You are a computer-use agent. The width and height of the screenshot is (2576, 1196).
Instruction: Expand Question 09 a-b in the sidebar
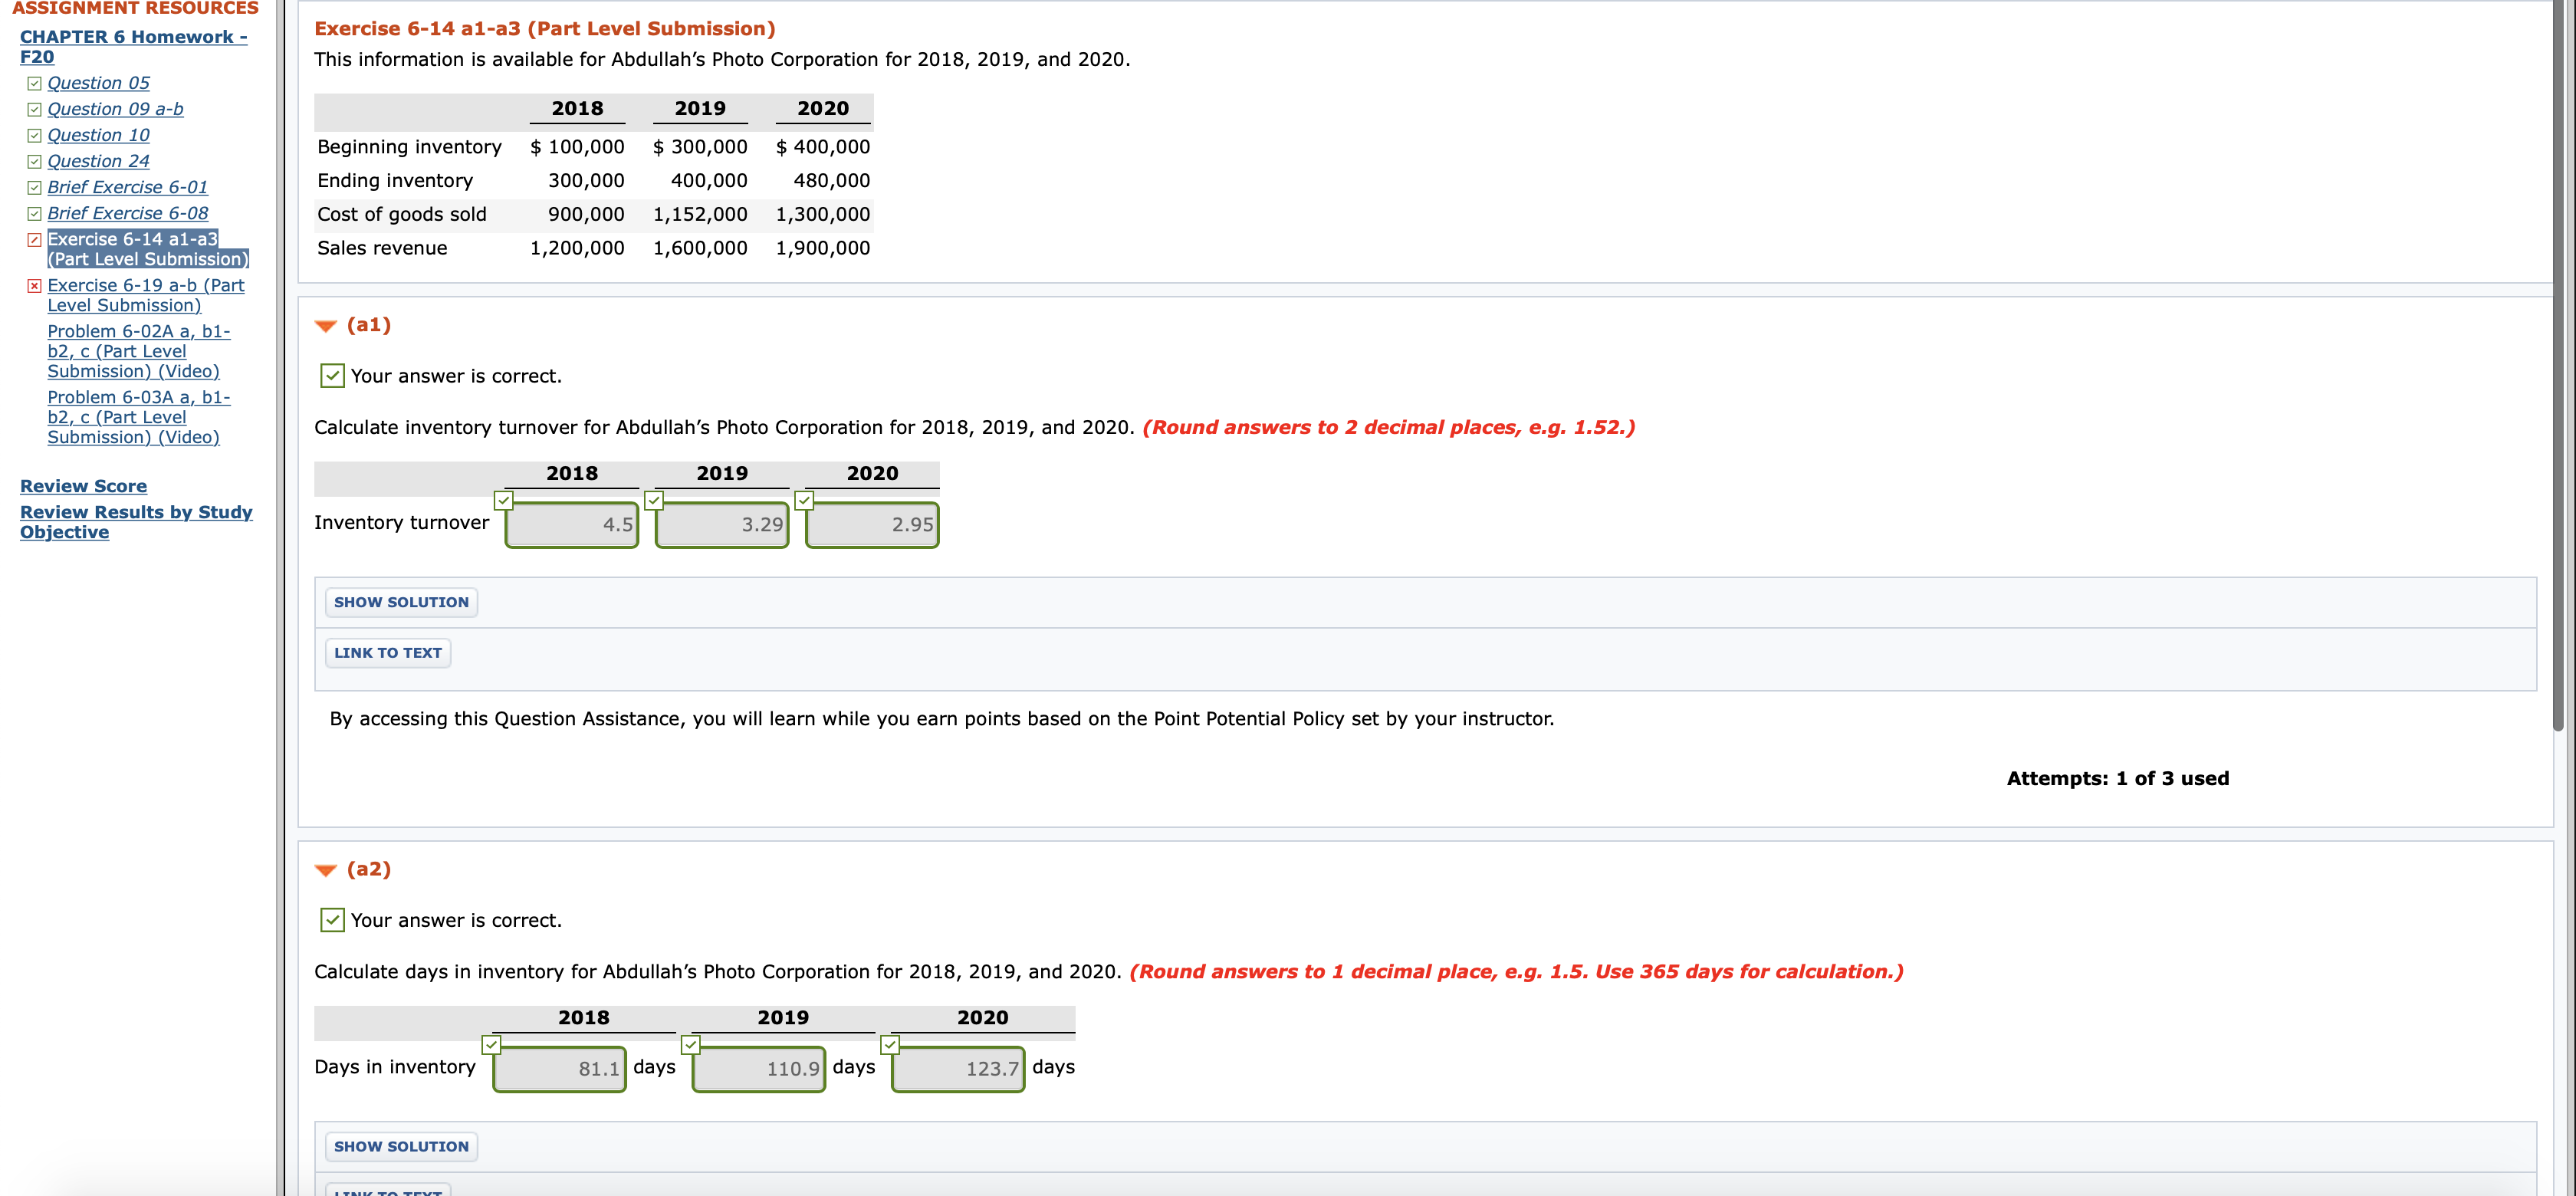(114, 109)
